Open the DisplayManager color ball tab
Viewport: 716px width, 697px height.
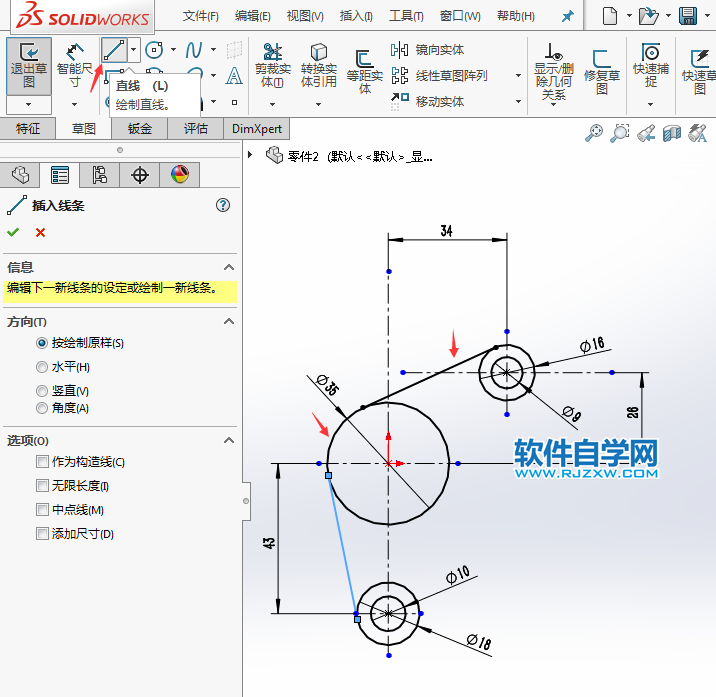[180, 175]
